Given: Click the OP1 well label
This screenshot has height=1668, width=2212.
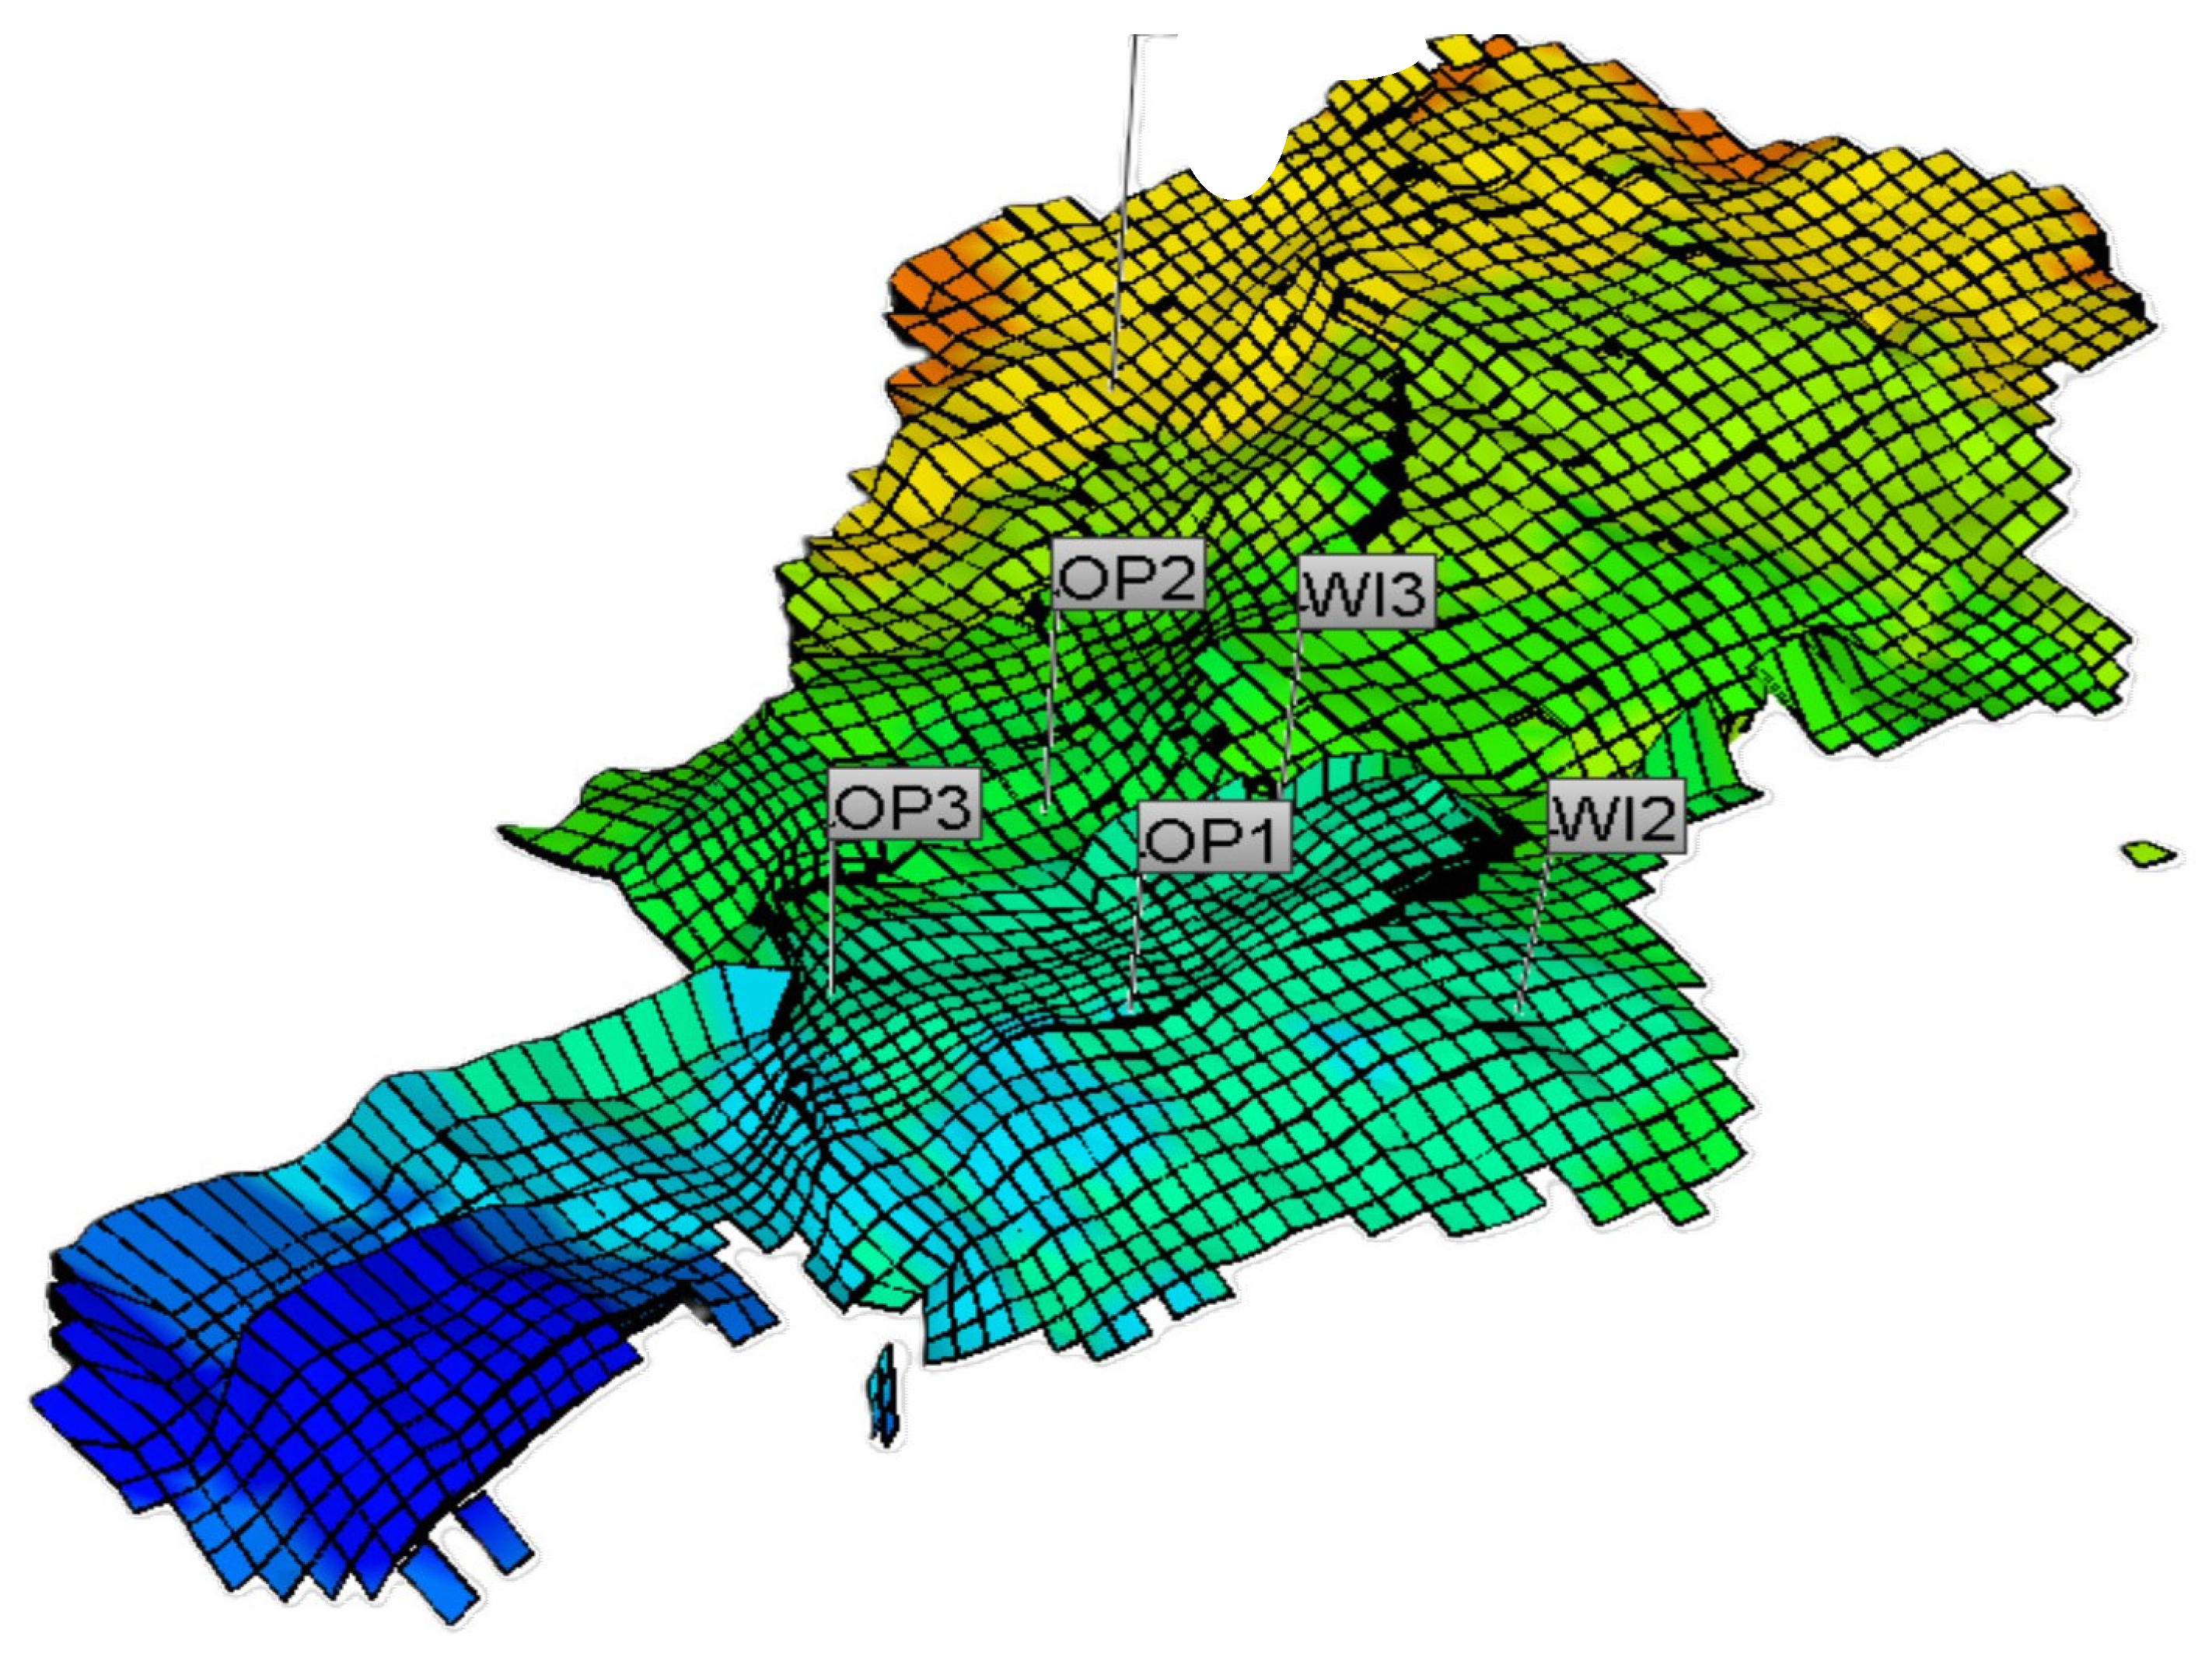Looking at the screenshot, I should tap(1215, 838).
